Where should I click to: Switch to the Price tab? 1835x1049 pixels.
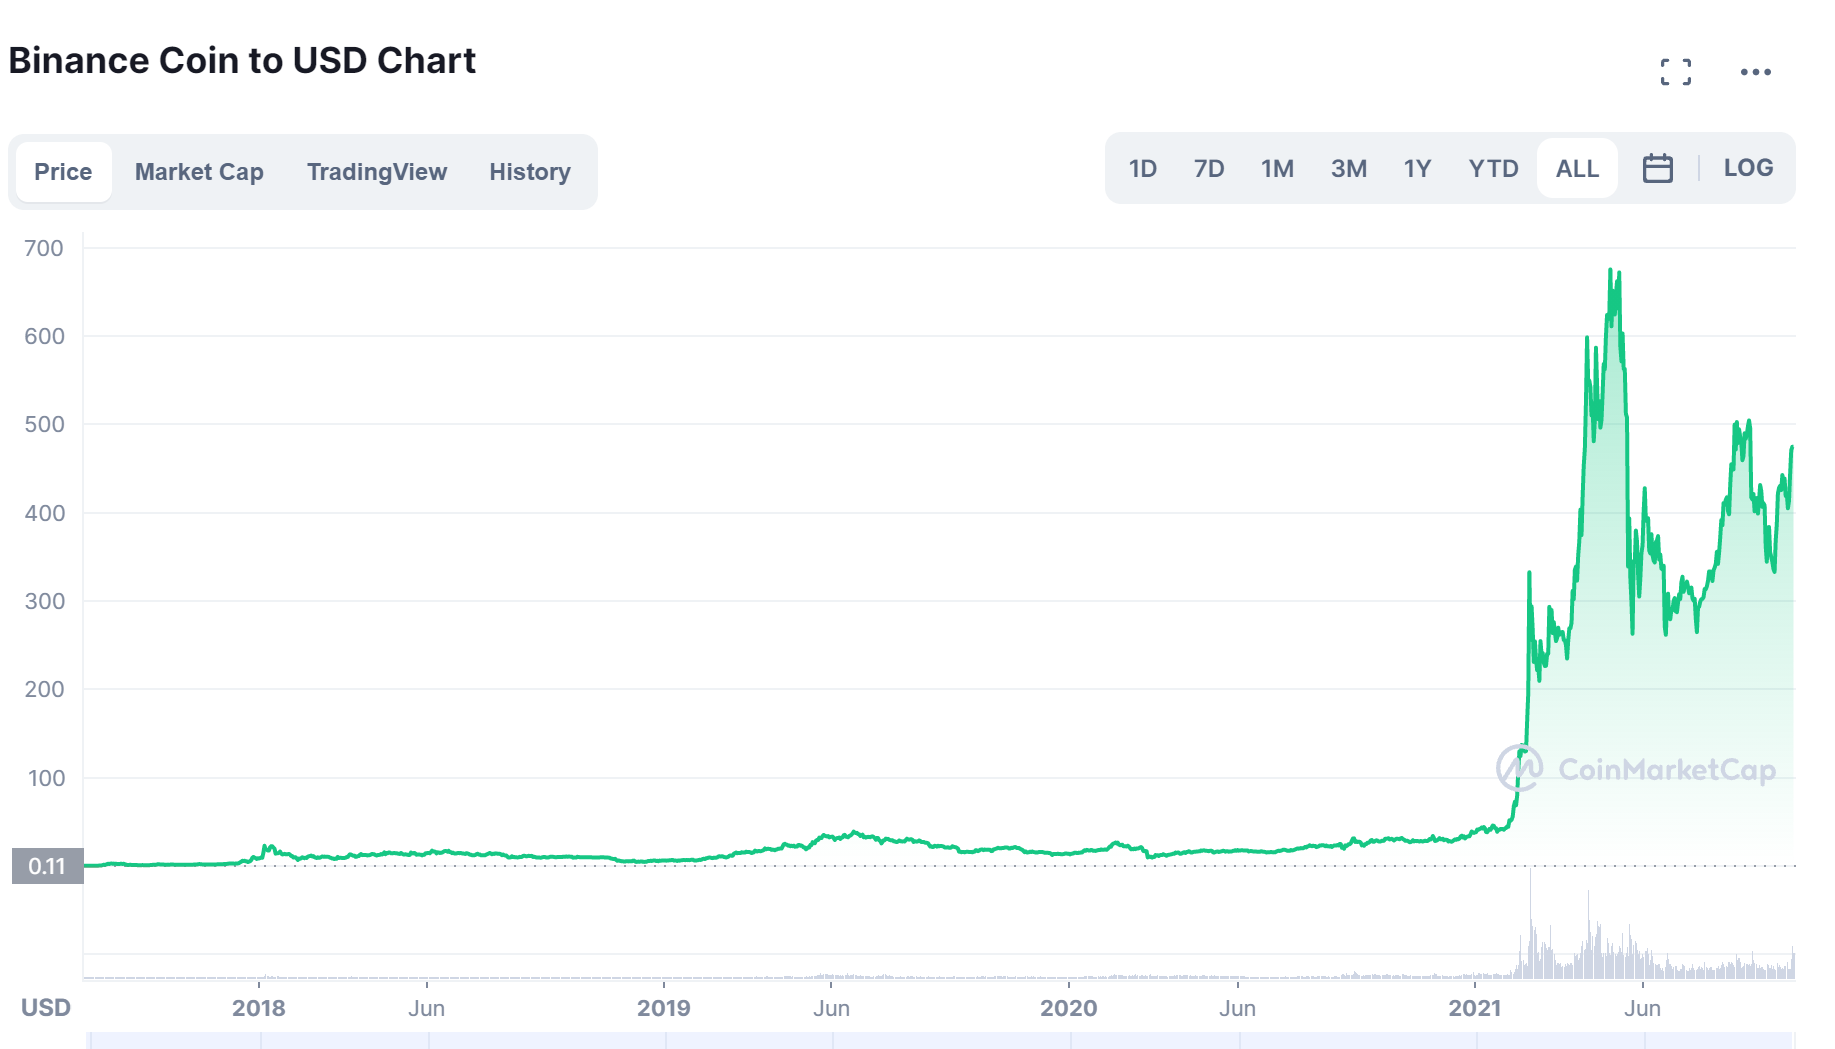click(63, 172)
